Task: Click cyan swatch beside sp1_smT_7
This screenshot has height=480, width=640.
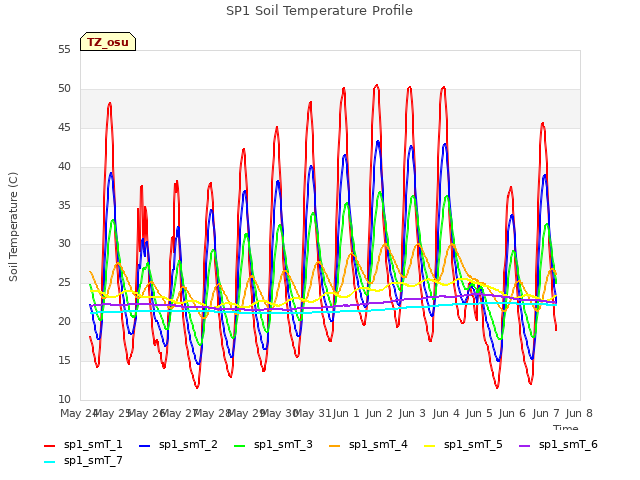Action: pyautogui.click(x=49, y=462)
